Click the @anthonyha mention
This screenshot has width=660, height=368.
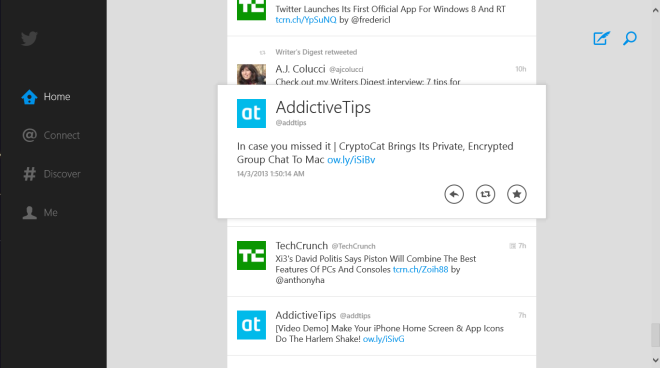tap(300, 280)
